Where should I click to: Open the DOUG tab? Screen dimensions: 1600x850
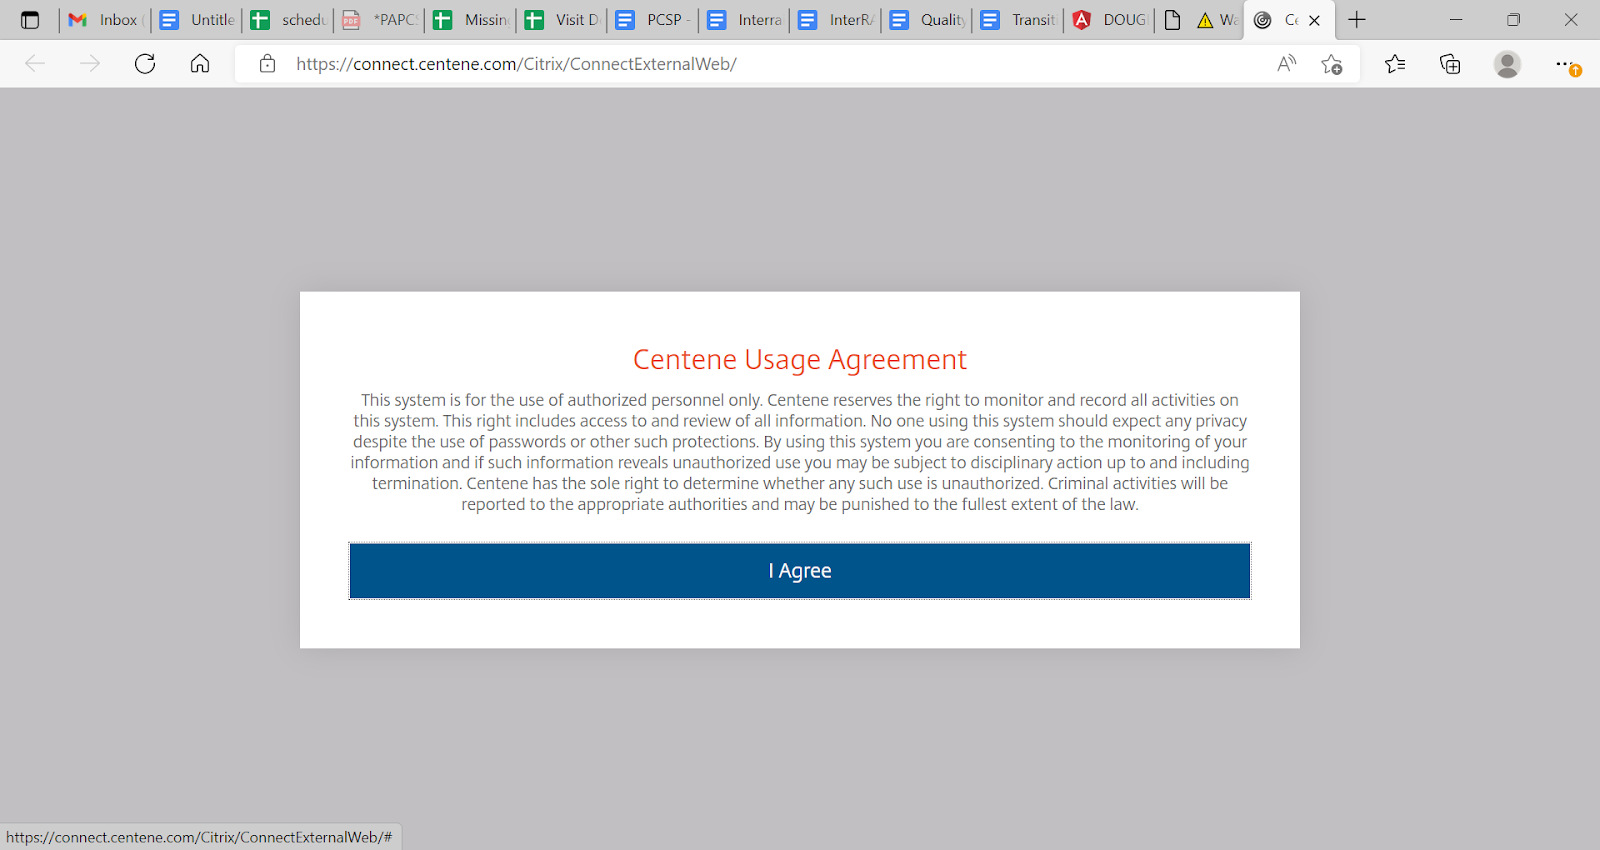(1110, 20)
